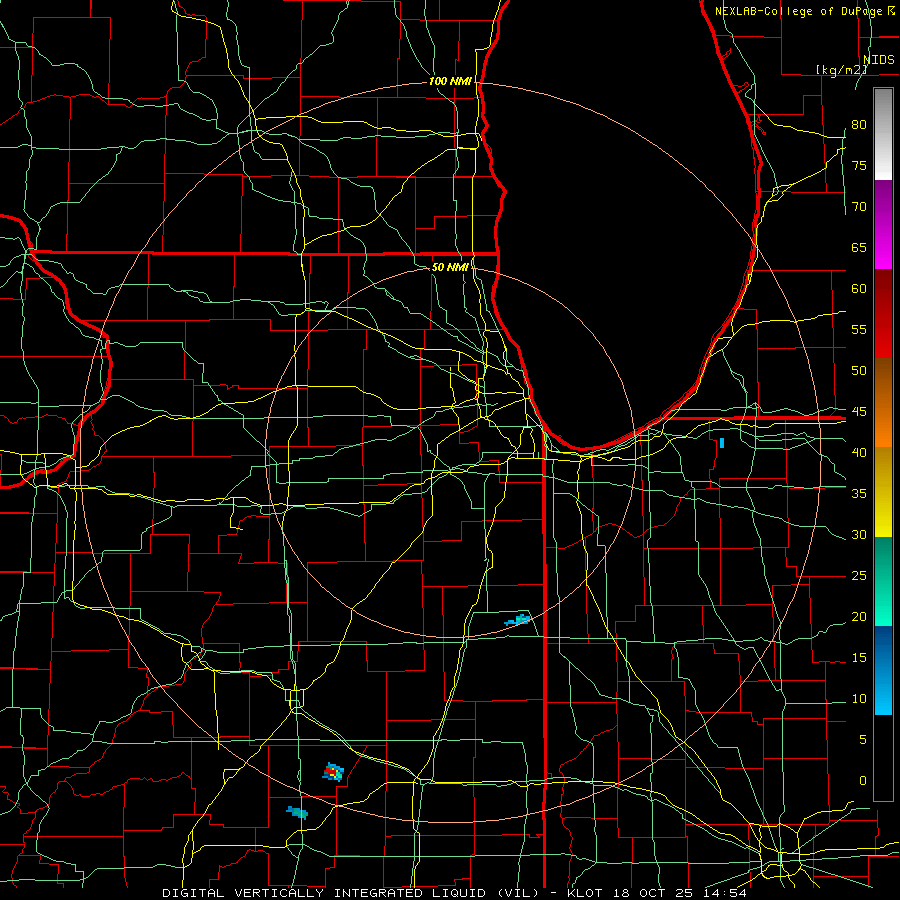Click the "18 OCT 25" date text

point(654,893)
